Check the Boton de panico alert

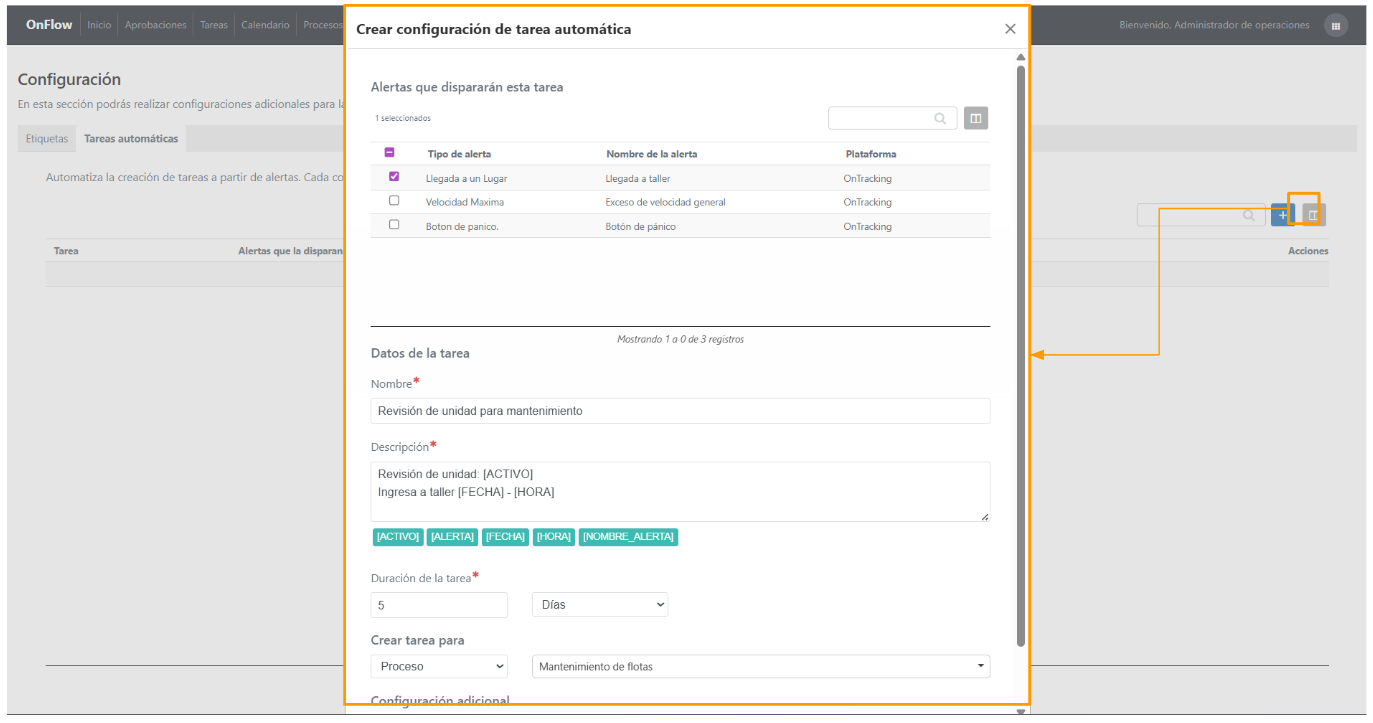(394, 225)
